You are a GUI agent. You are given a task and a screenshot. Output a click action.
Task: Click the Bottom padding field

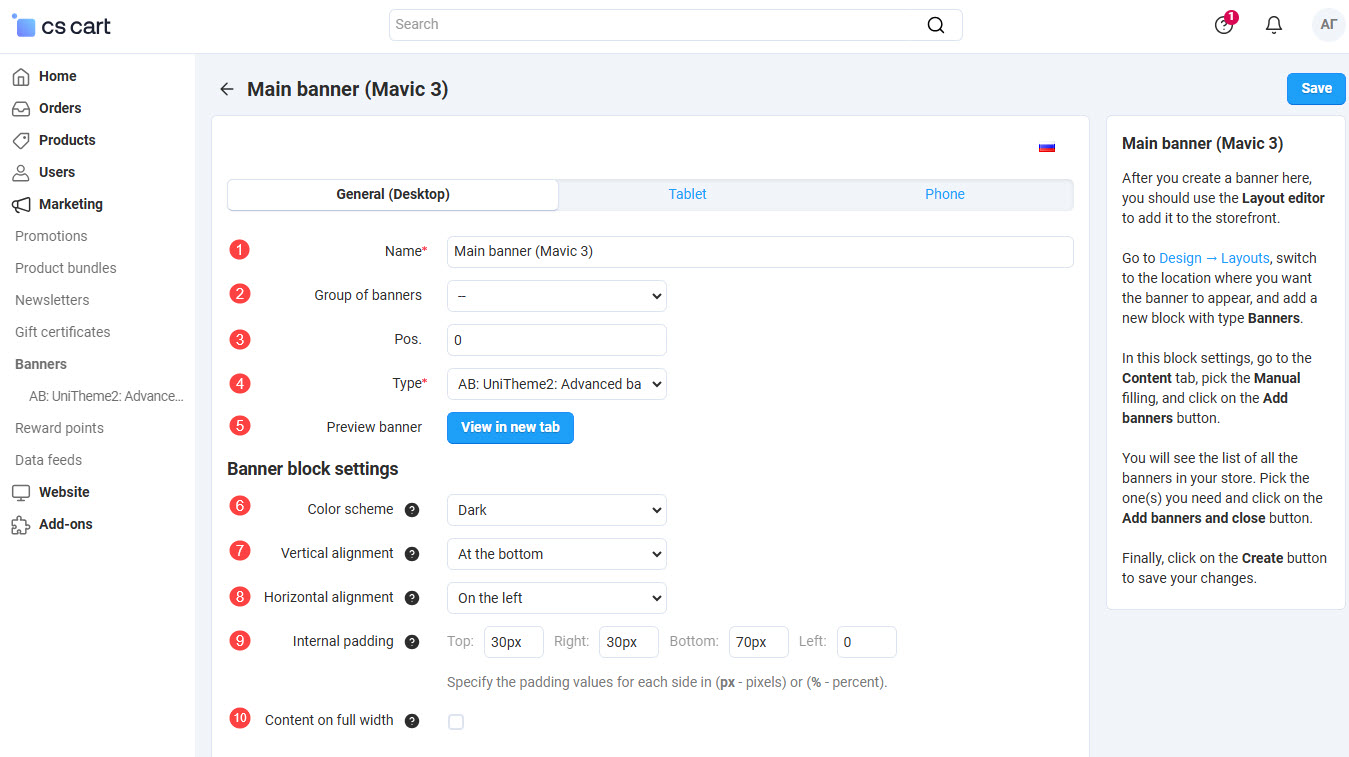[759, 642]
